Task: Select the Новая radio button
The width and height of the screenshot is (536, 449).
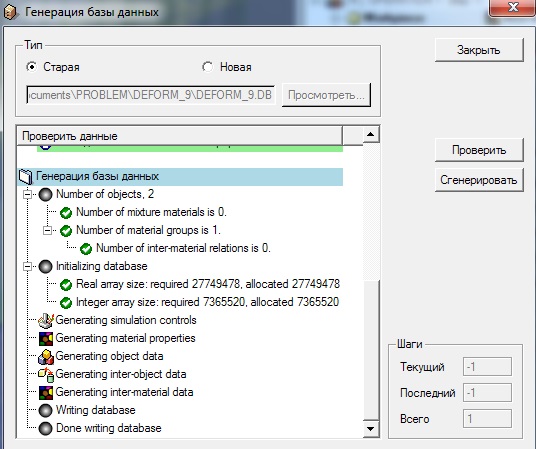Action: click(207, 67)
